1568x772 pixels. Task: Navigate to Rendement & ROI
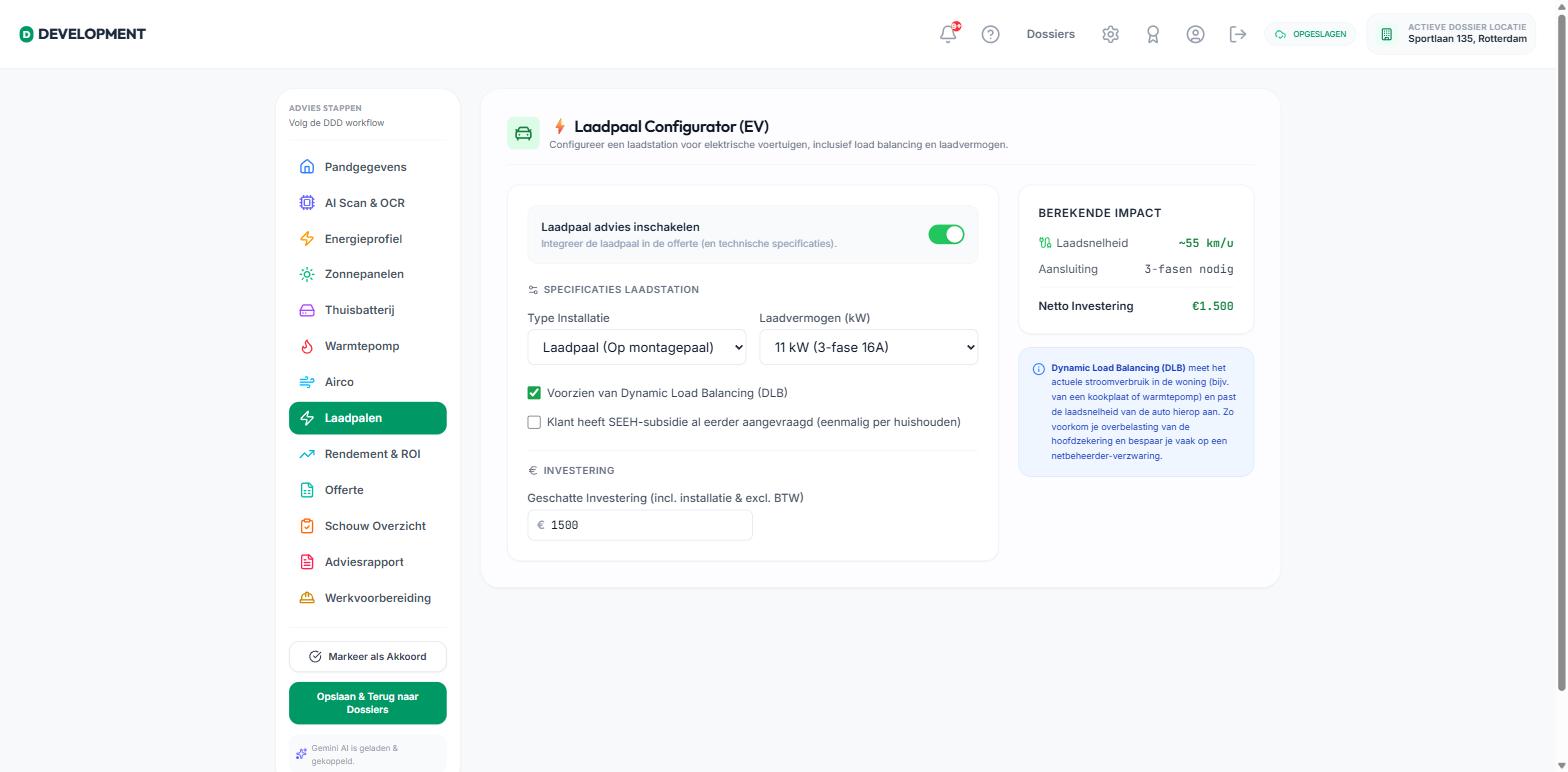368,454
